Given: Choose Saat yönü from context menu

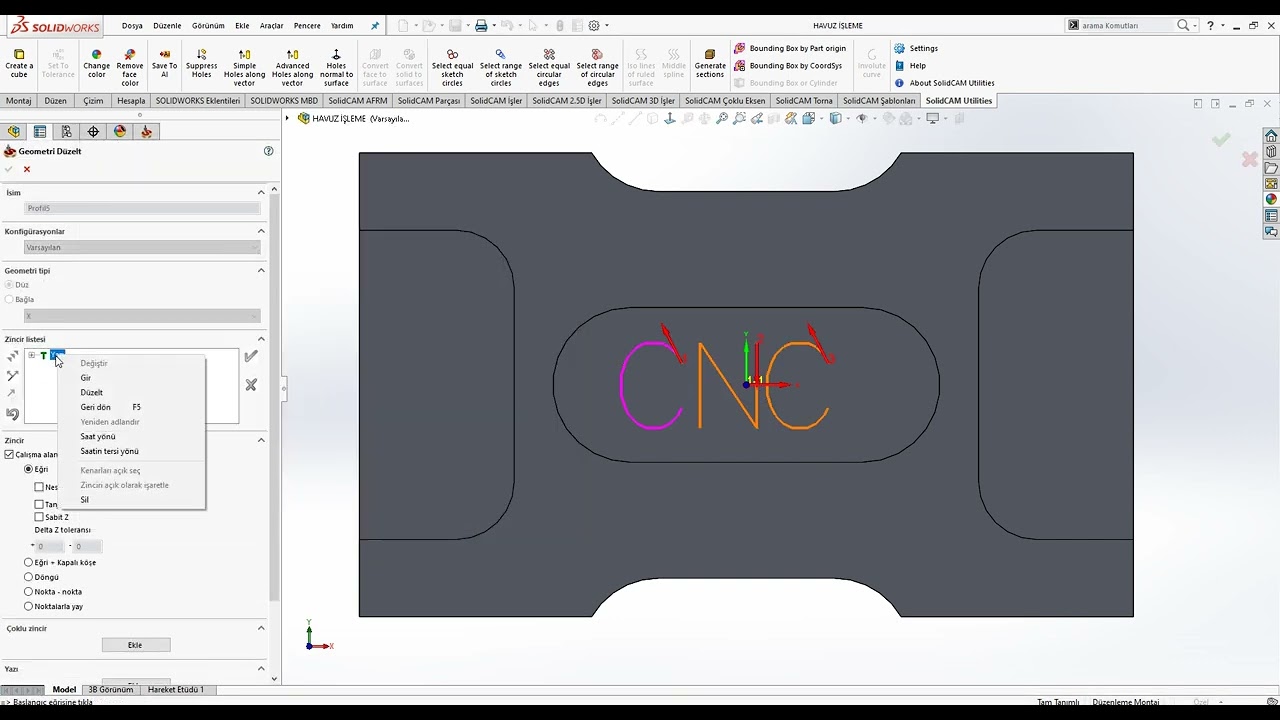Looking at the screenshot, I should tap(98, 437).
